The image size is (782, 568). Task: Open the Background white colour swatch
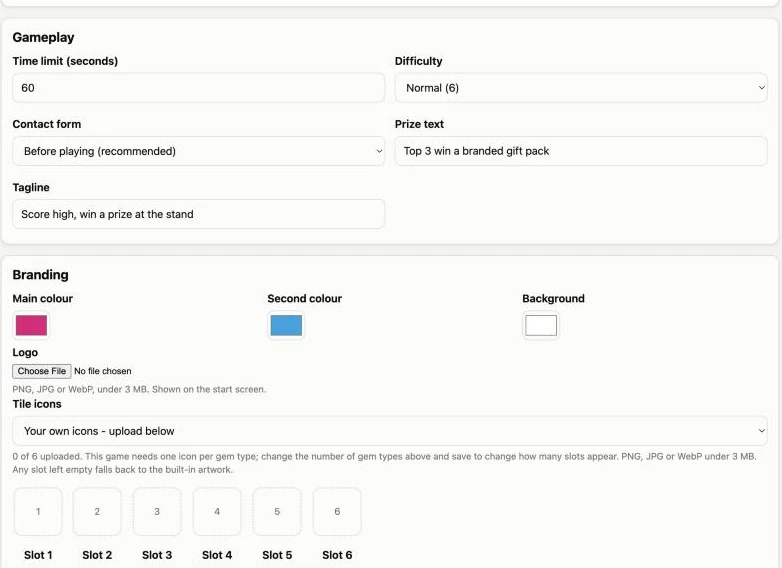coord(541,325)
